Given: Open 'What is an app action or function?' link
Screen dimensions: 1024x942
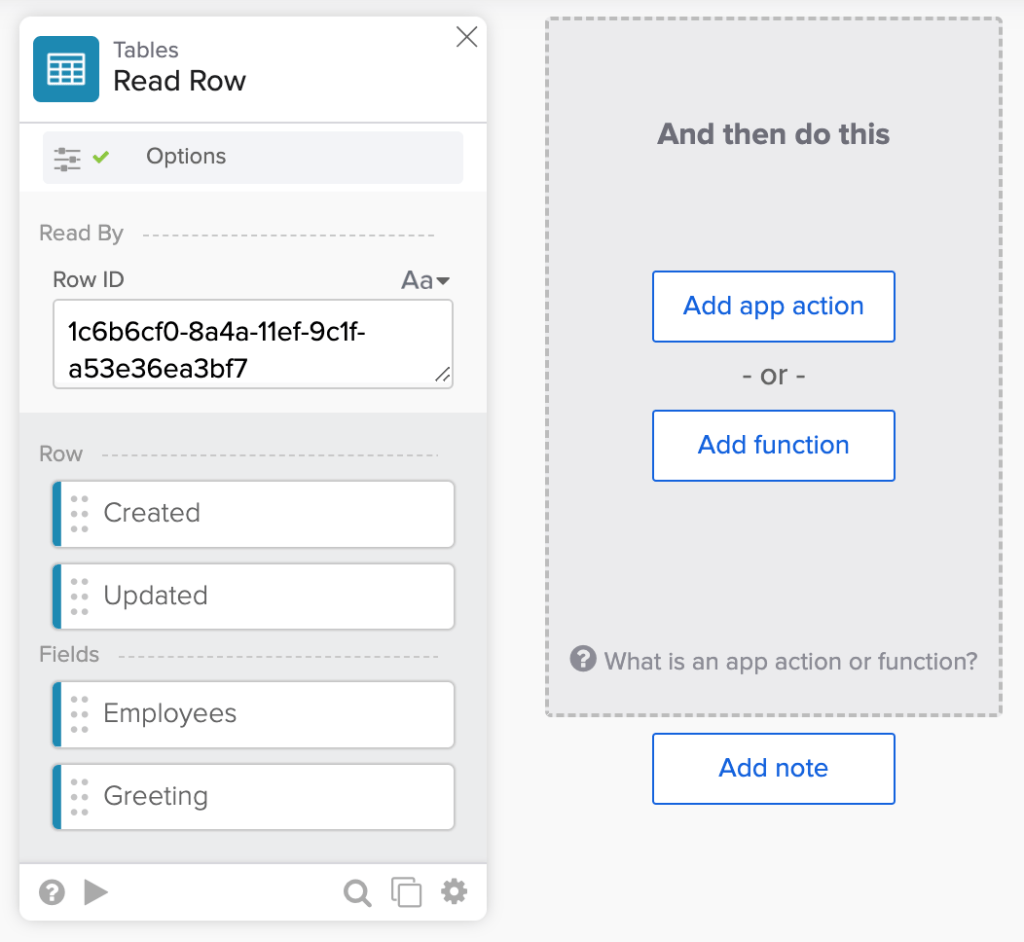Looking at the screenshot, I should [x=790, y=661].
